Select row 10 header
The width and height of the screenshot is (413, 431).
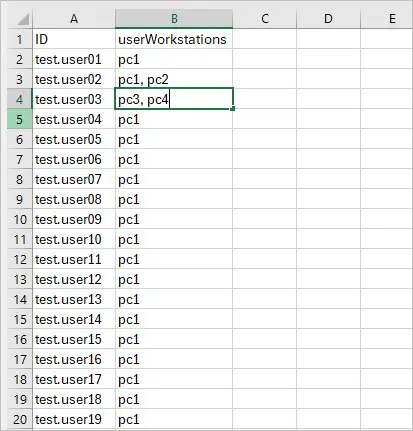20,219
